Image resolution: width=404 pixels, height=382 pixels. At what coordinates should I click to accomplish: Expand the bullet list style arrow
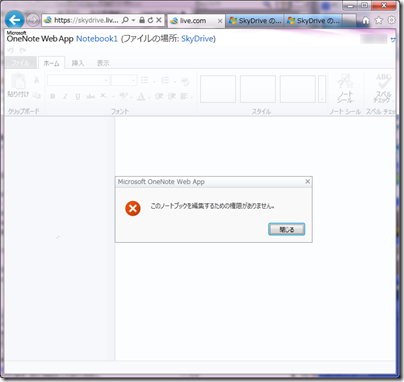pyautogui.click(x=154, y=81)
